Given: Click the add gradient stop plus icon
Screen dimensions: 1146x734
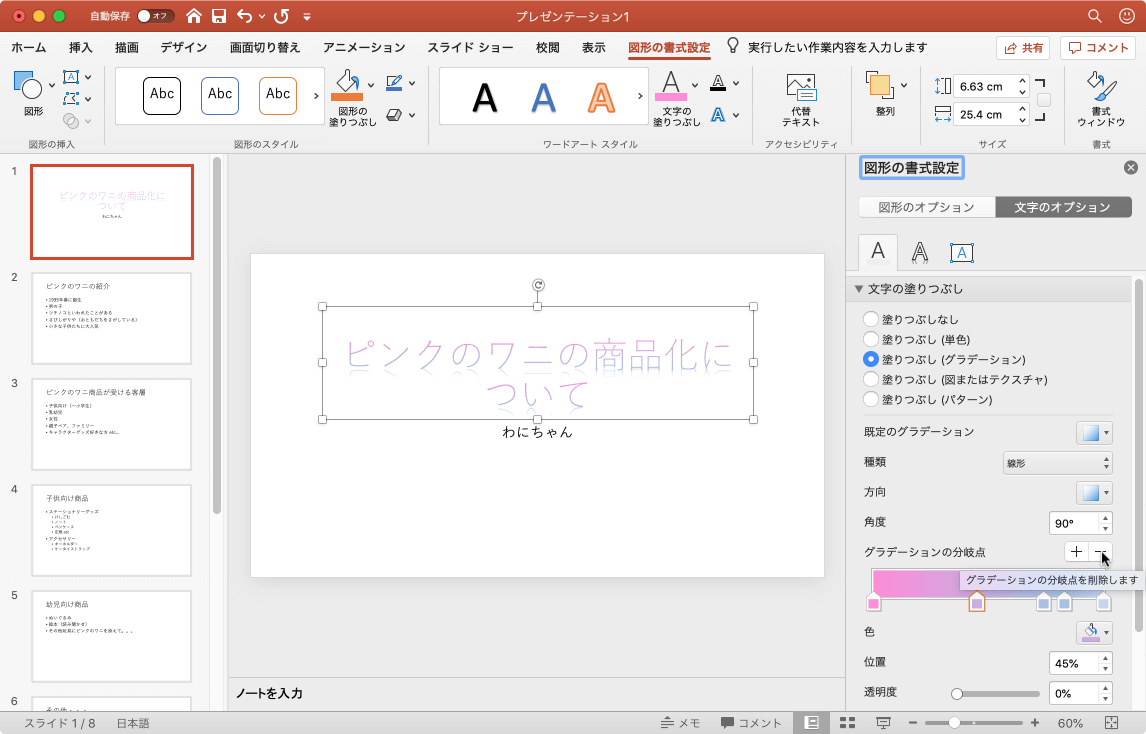Looking at the screenshot, I should click(x=1076, y=552).
